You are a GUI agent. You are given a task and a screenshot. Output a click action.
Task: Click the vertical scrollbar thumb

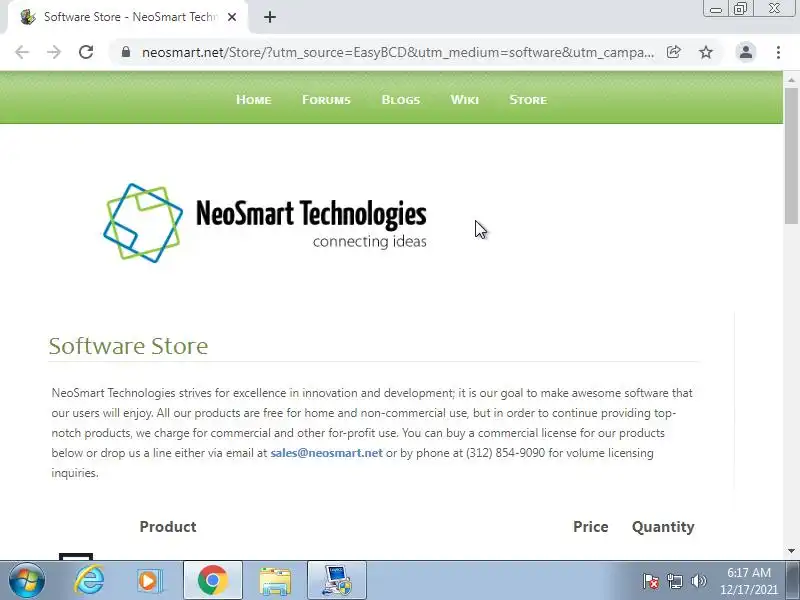tap(791, 156)
